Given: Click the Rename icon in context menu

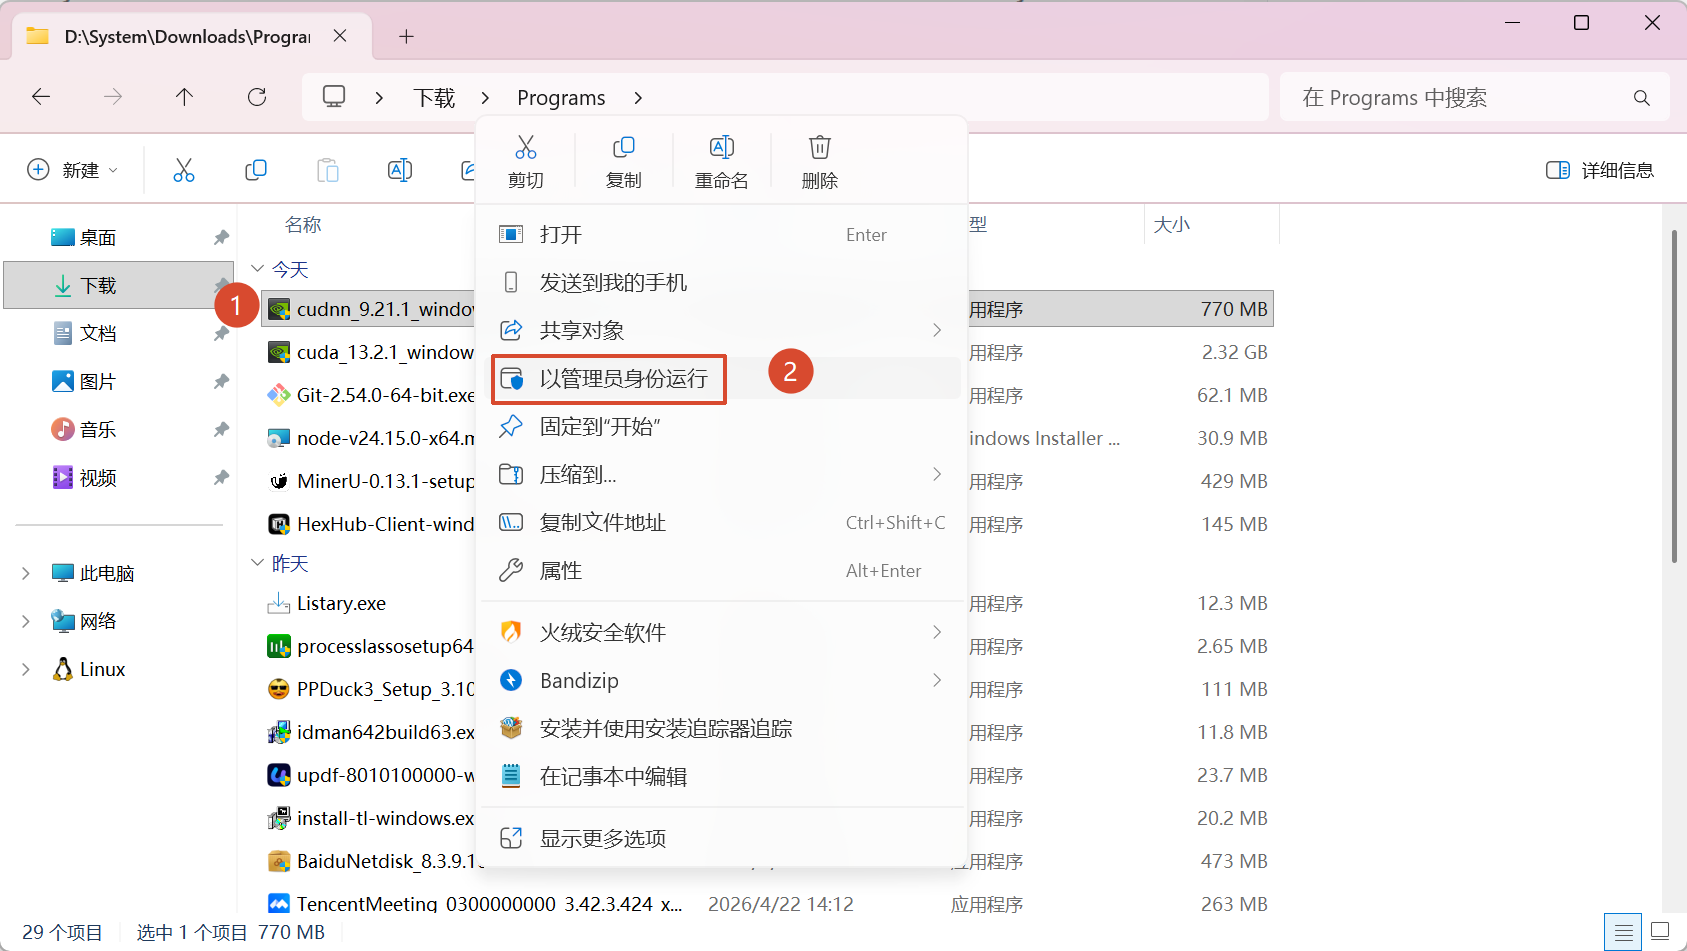Looking at the screenshot, I should (721, 160).
